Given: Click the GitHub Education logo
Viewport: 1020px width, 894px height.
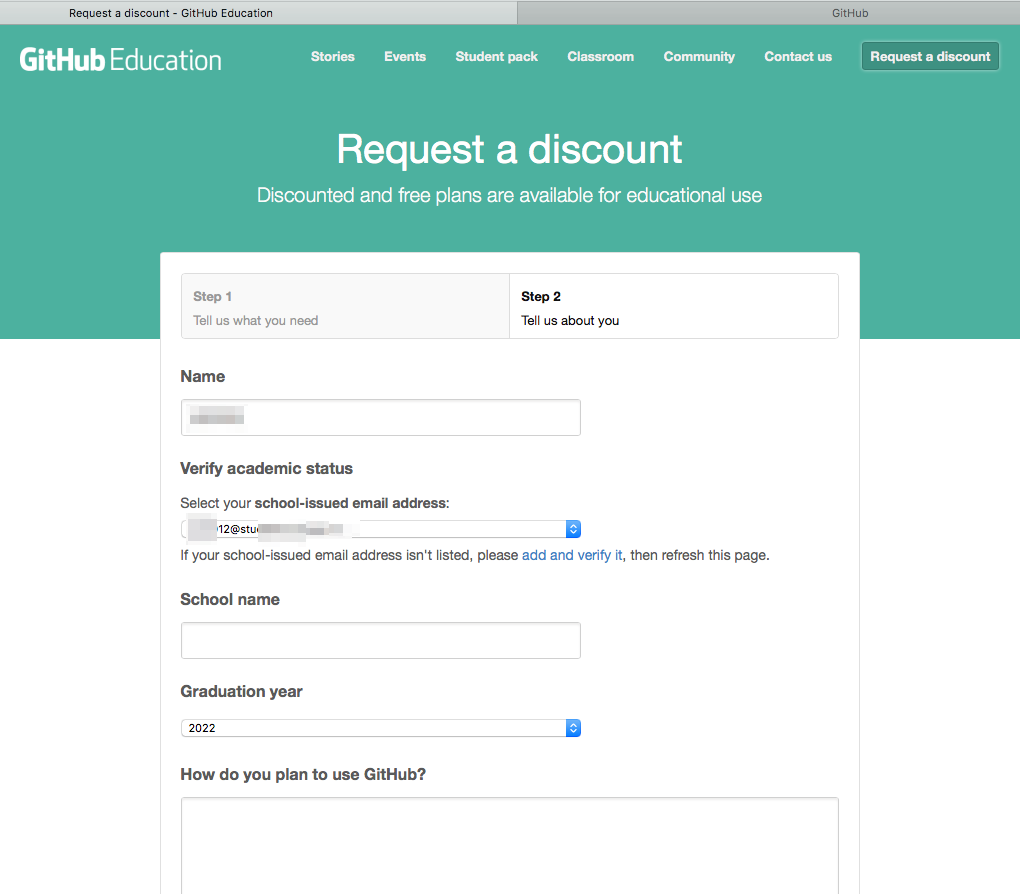Looking at the screenshot, I should point(121,58).
